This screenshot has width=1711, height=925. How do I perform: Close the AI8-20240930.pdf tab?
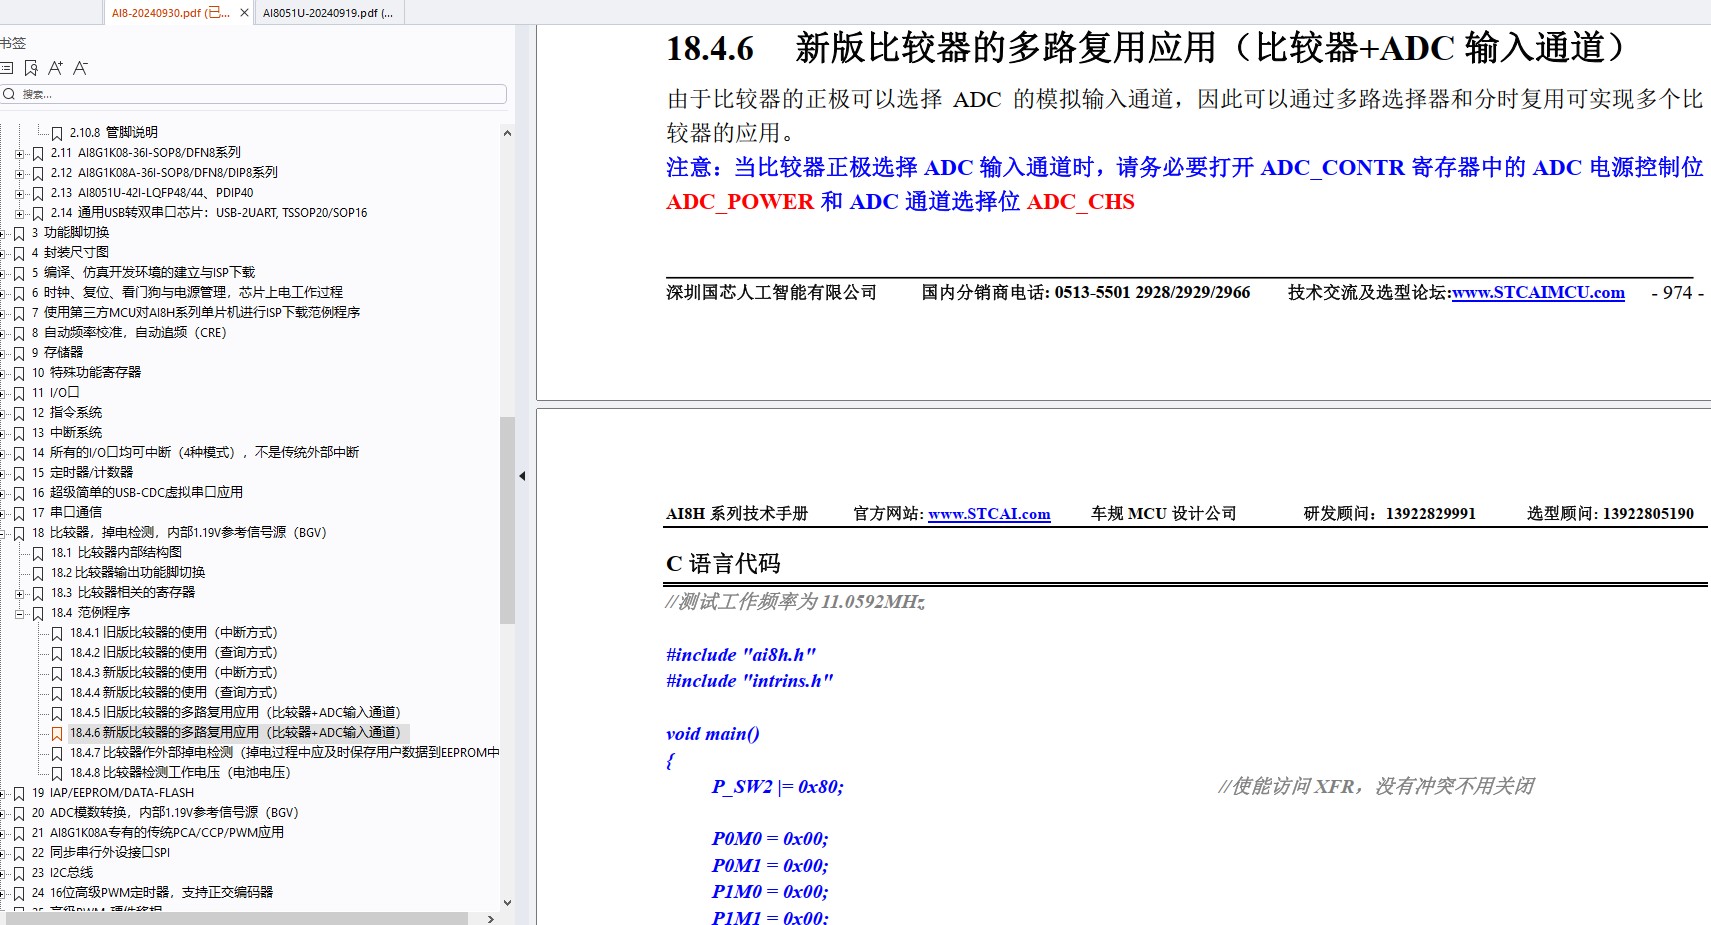pyautogui.click(x=244, y=13)
